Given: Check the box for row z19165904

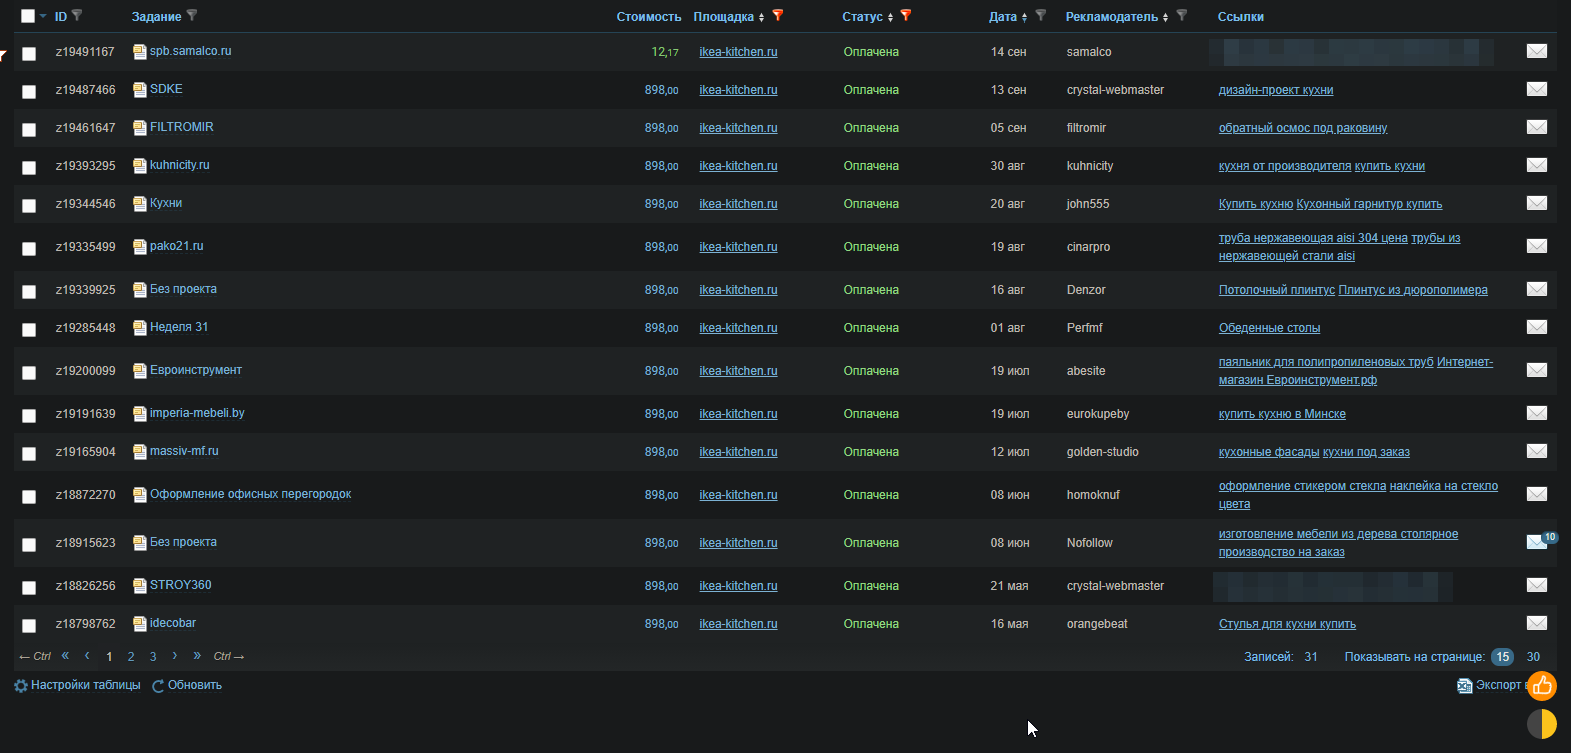Looking at the screenshot, I should 29,454.
